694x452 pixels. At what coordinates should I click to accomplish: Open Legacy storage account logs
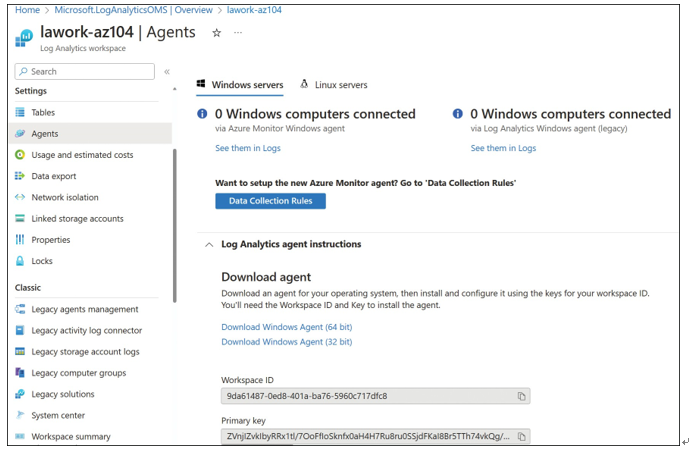tap(90, 352)
